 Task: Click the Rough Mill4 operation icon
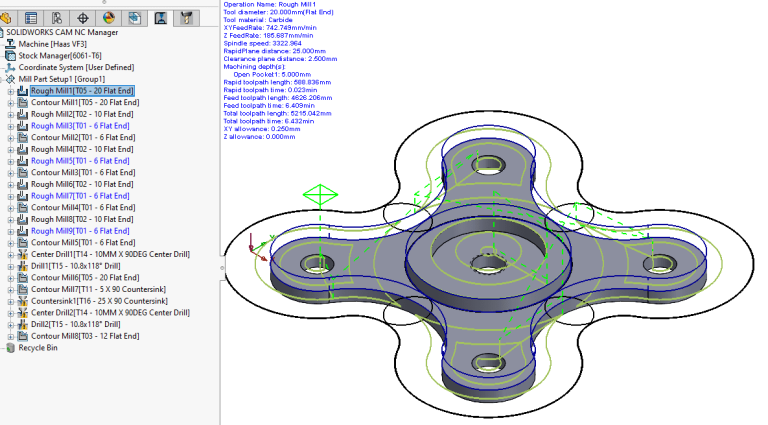[x=23, y=149]
